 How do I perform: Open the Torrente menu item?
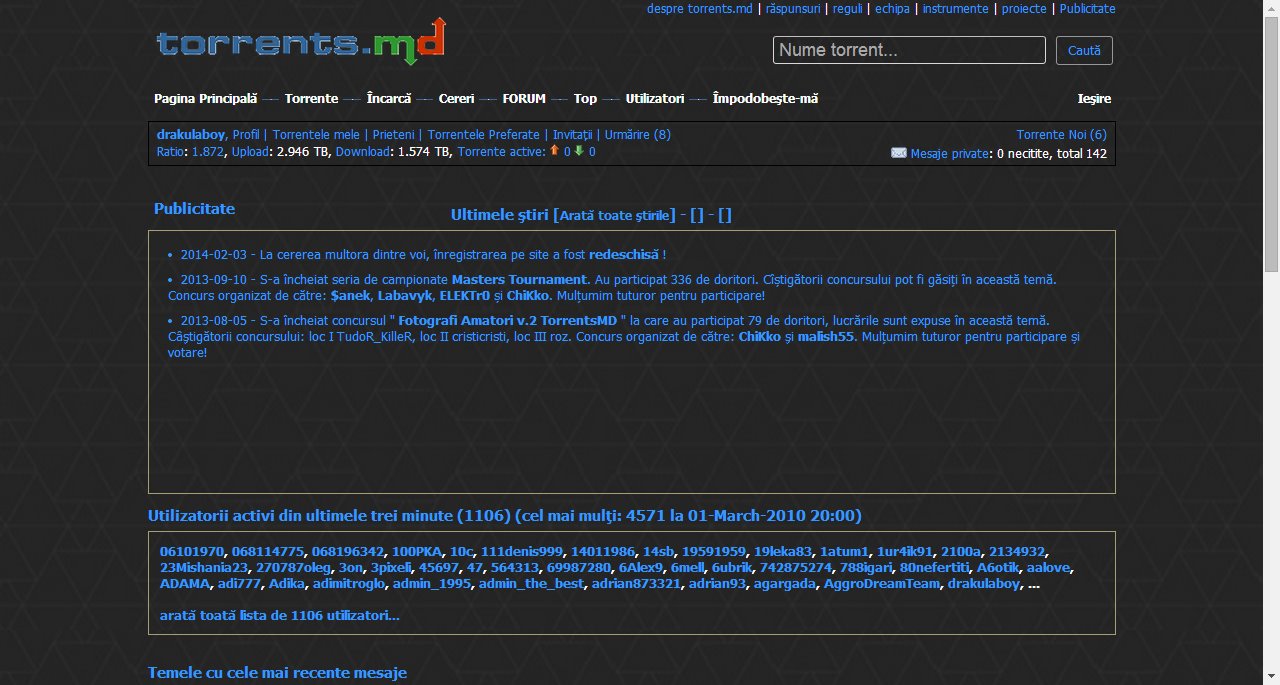pos(311,99)
